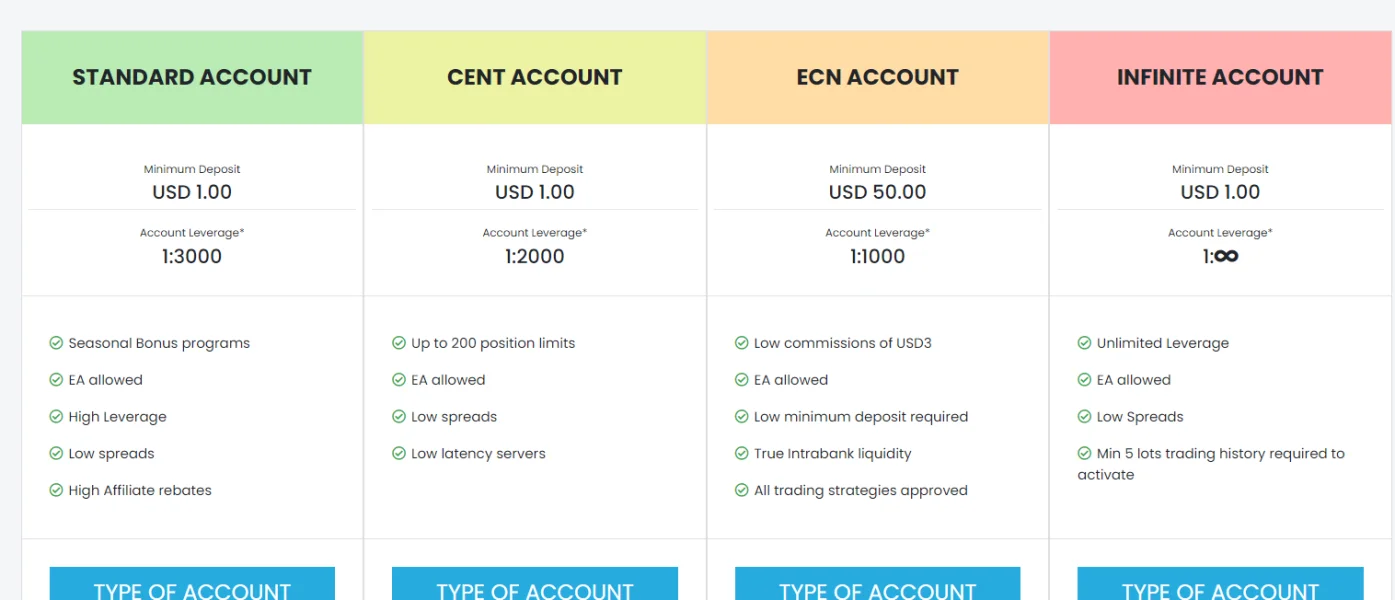
Task: Click check icon next to Low latency servers
Action: 399,453
